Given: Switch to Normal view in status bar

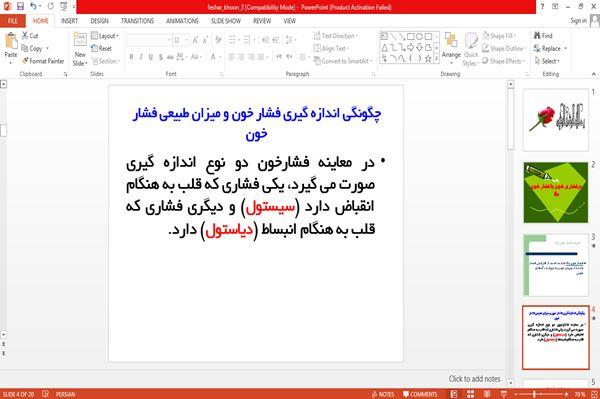Looking at the screenshot, I should (454, 394).
